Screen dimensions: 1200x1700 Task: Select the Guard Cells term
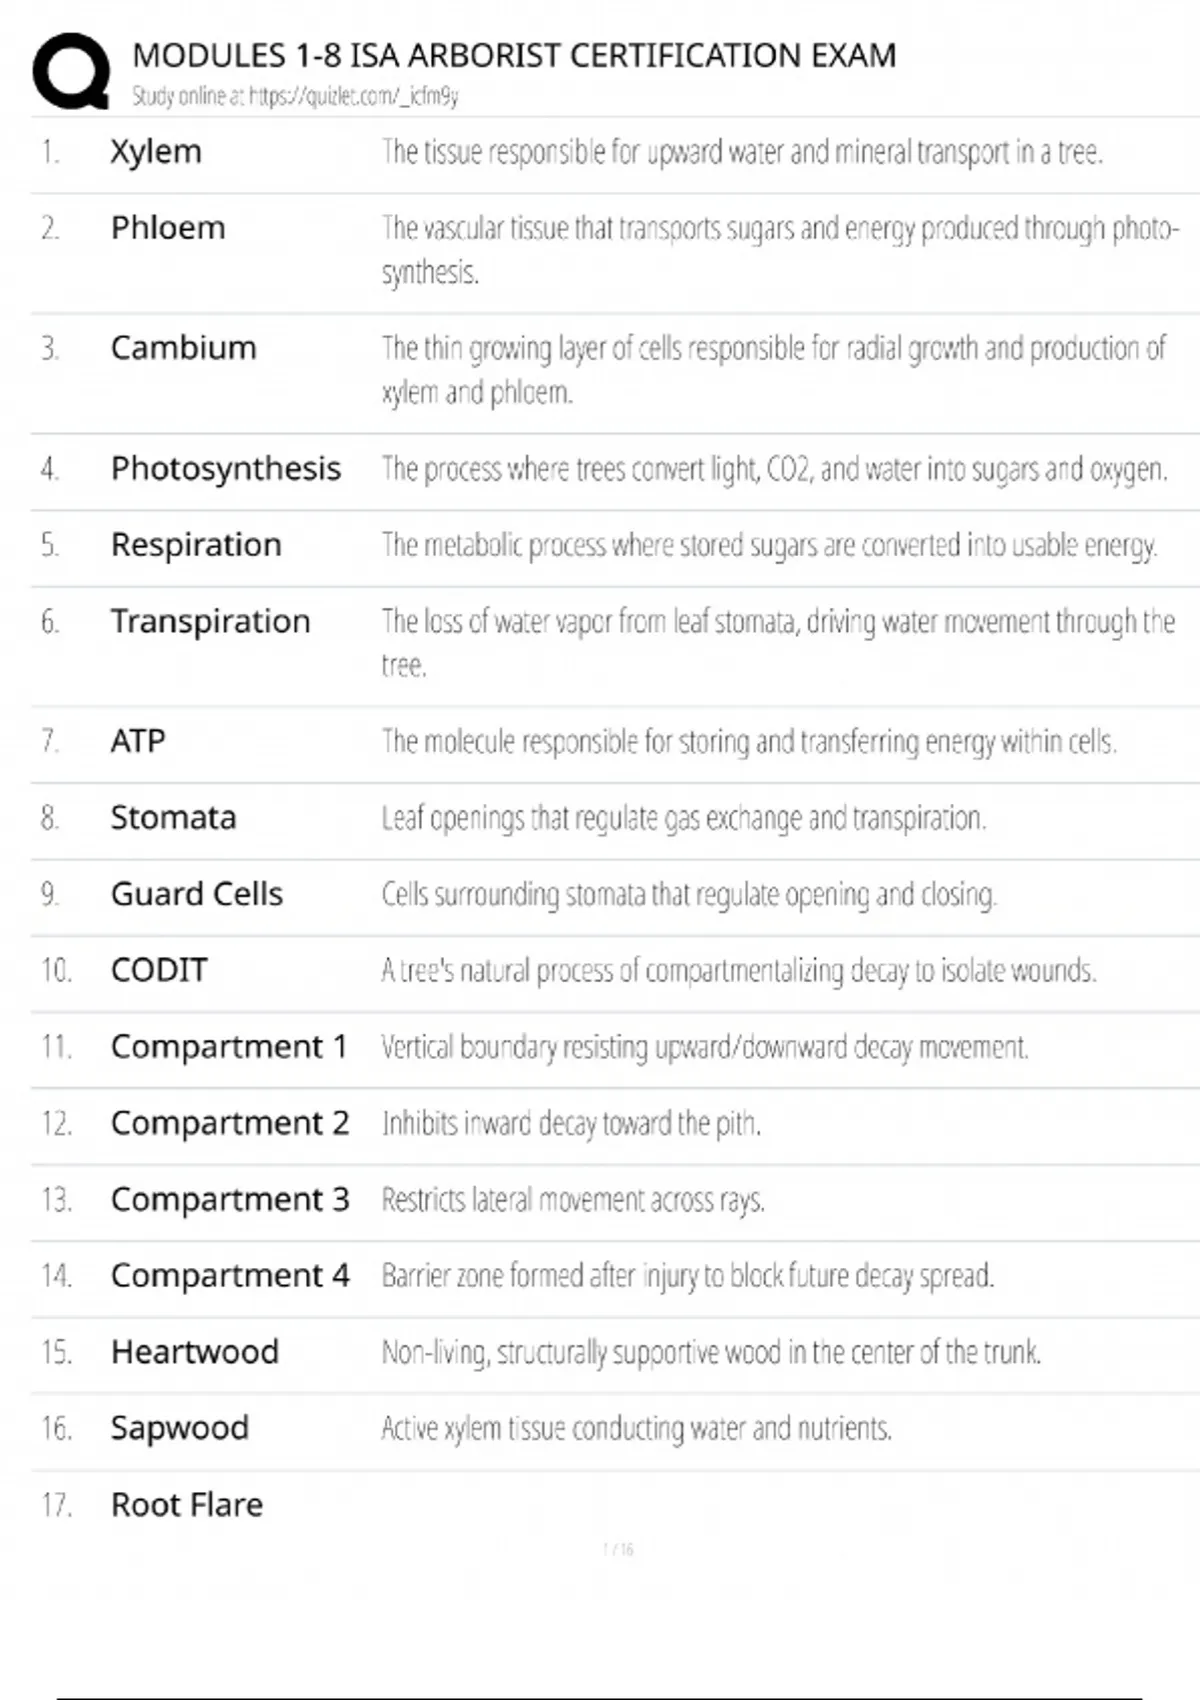pyautogui.click(x=197, y=894)
